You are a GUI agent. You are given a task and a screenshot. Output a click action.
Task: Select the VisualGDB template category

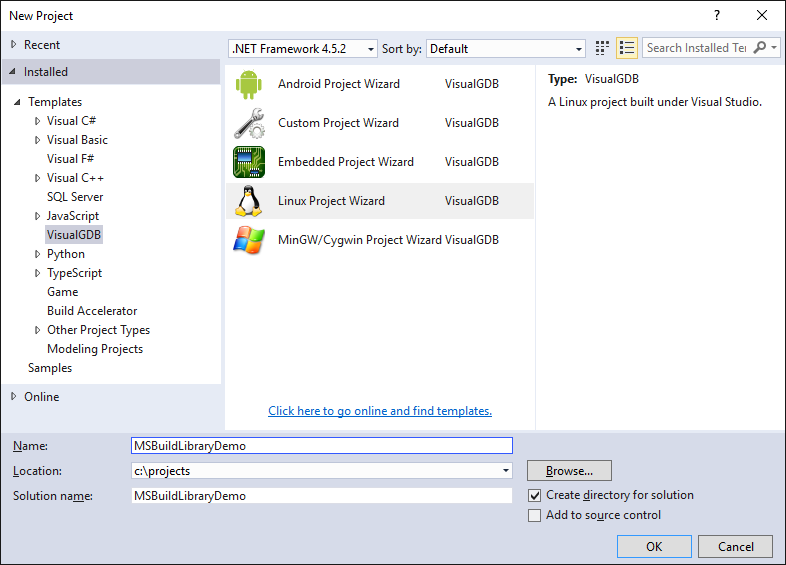click(74, 235)
